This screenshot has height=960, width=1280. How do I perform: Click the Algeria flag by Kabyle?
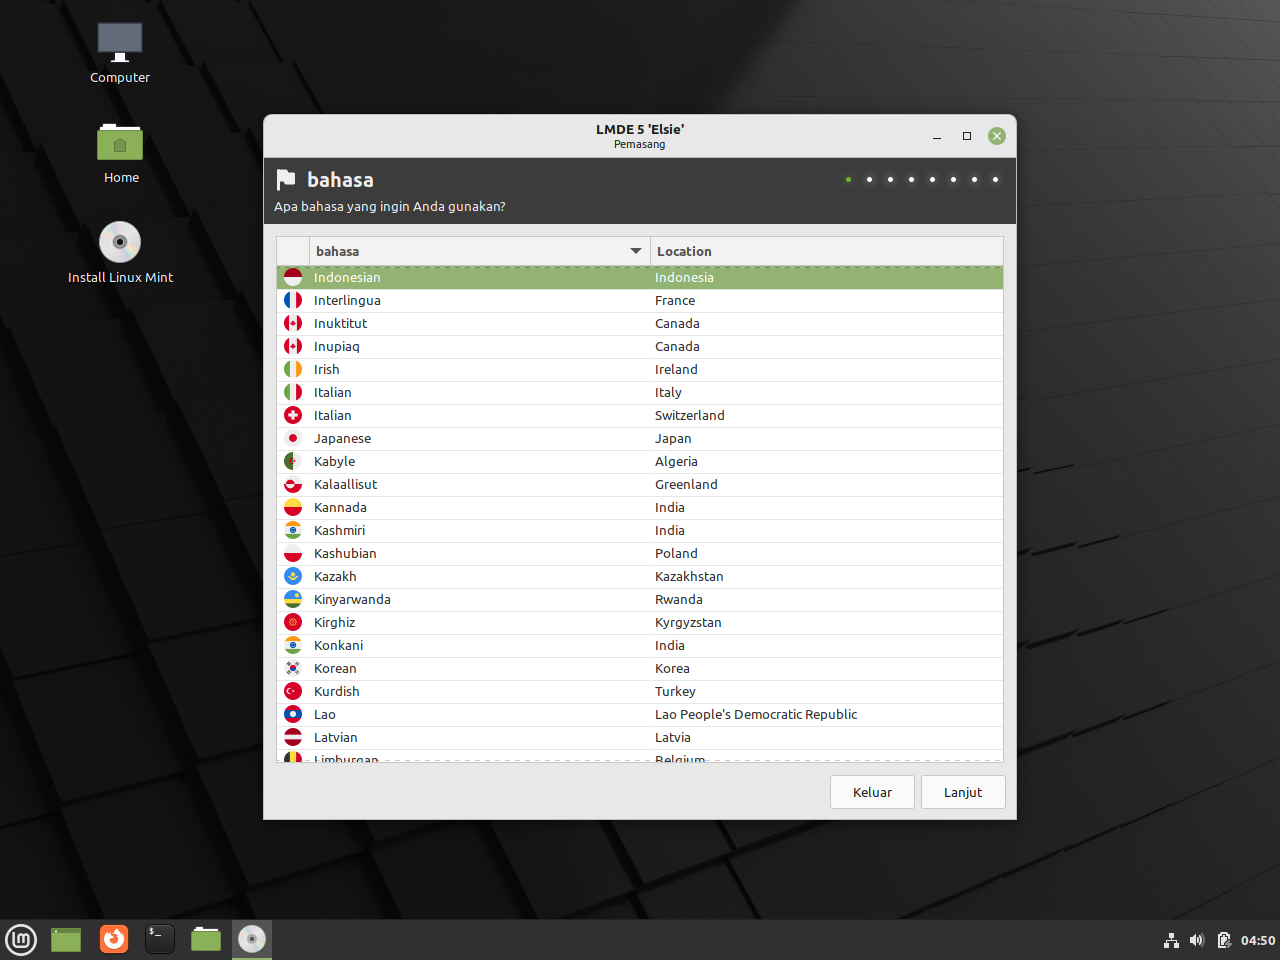pos(293,461)
